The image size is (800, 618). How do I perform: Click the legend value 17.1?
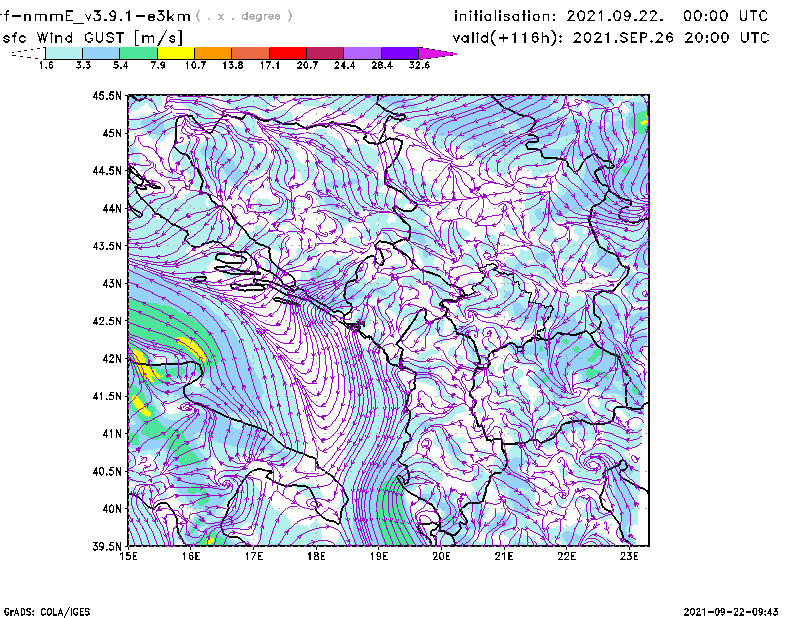tap(270, 65)
